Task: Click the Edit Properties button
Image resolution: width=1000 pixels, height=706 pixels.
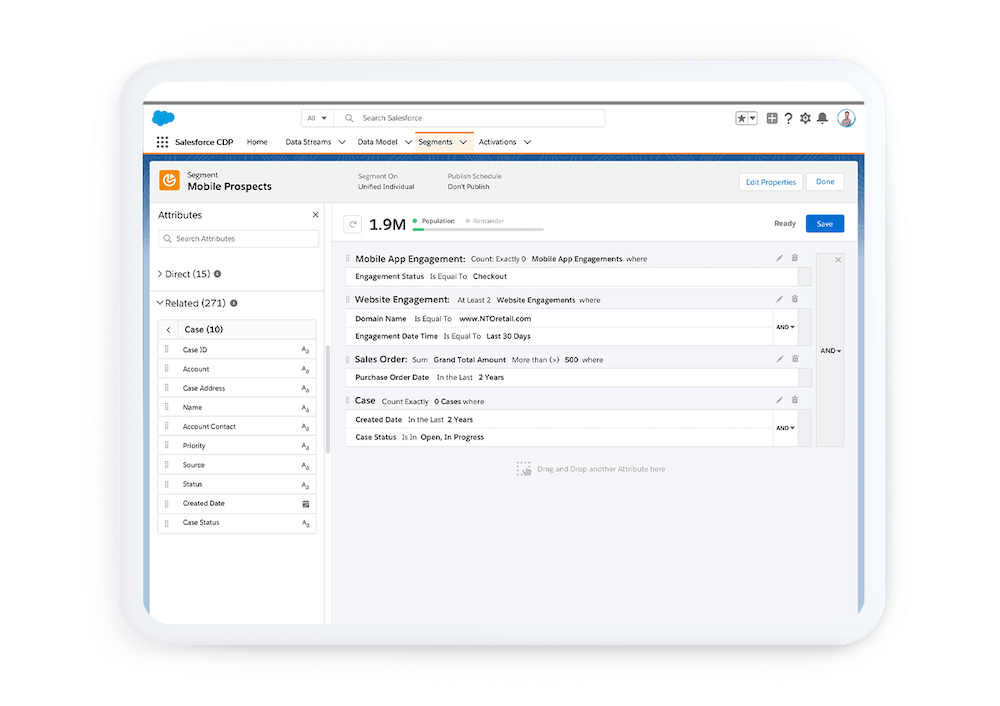Action: point(770,182)
